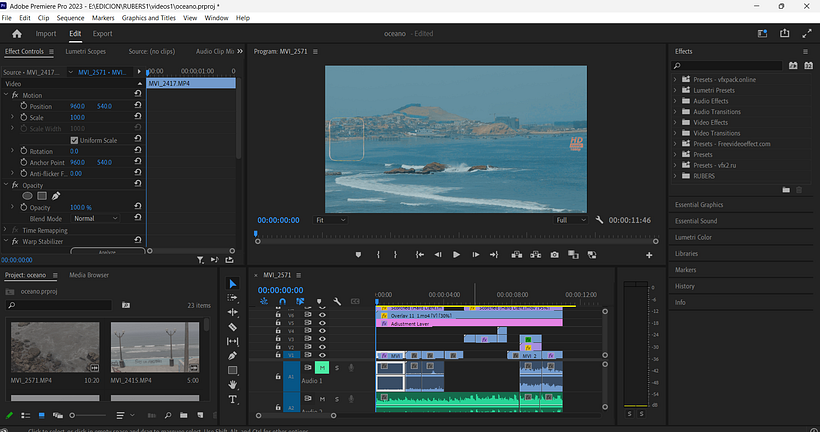
Task: Open the Blend Mode dropdown
Action: click(95, 218)
